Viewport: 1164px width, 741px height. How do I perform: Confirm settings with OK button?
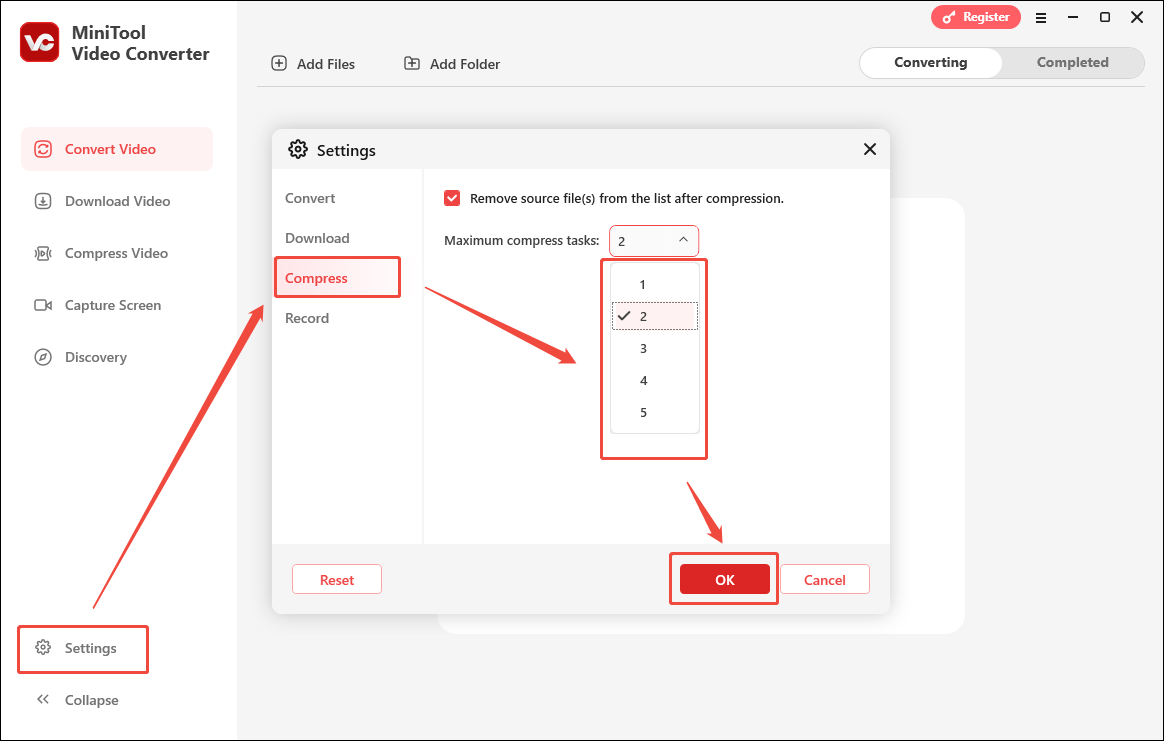pyautogui.click(x=724, y=578)
